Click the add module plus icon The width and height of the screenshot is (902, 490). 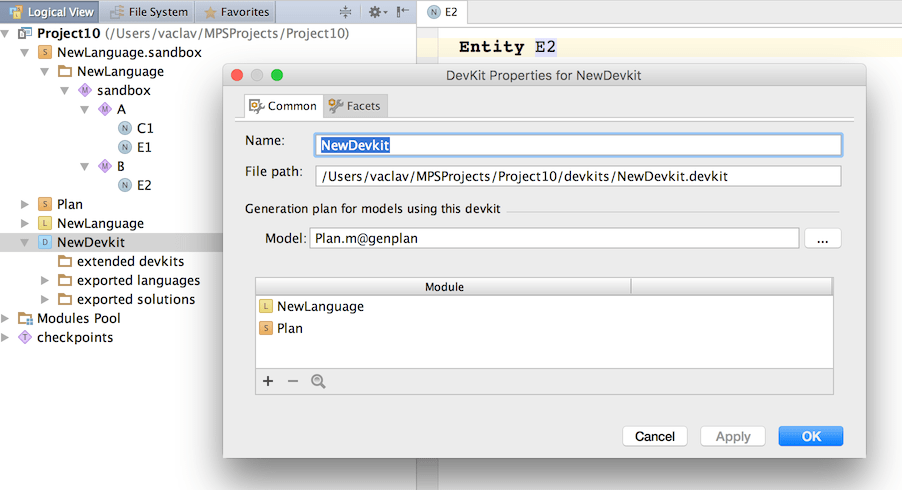coord(268,381)
